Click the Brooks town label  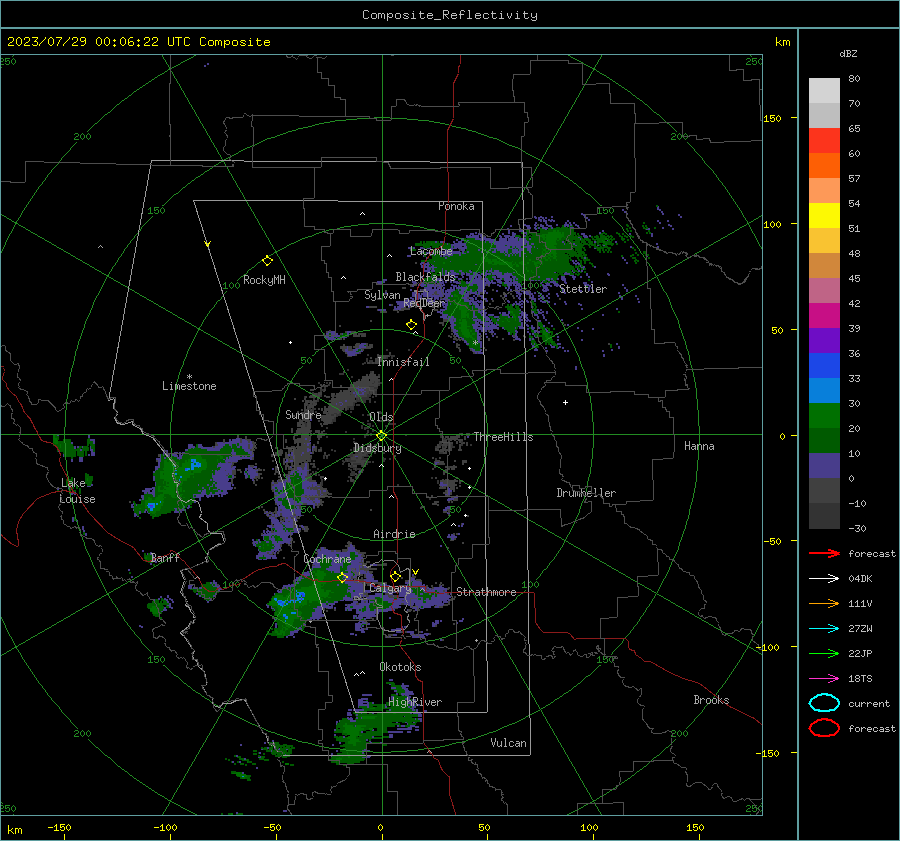[711, 700]
